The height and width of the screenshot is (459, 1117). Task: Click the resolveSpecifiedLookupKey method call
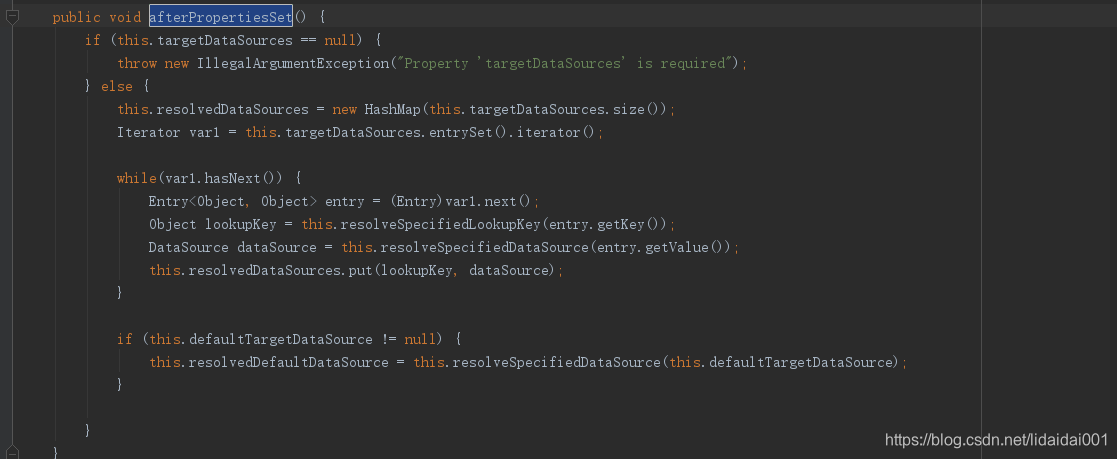tap(441, 225)
